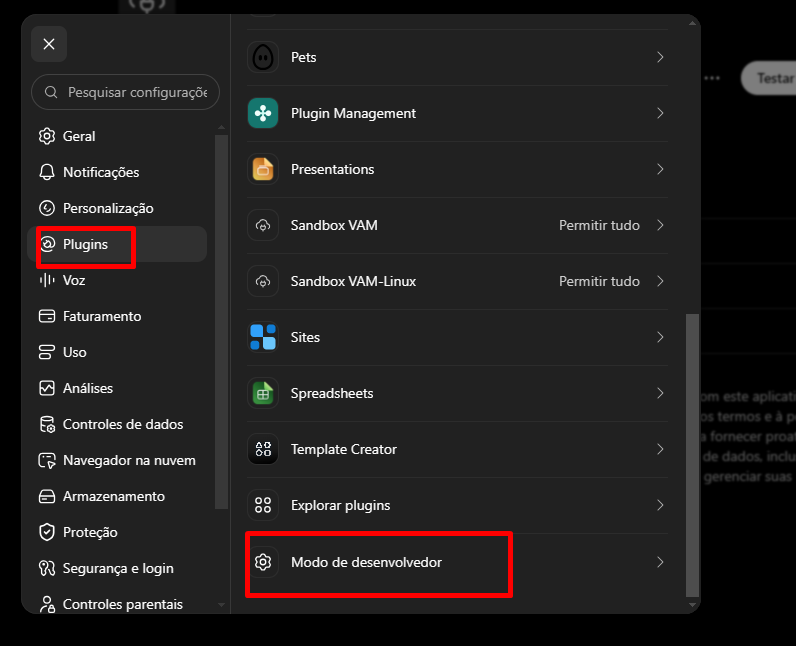This screenshot has height=646, width=796.
Task: Click the Uso icon in sidebar
Action: [47, 352]
